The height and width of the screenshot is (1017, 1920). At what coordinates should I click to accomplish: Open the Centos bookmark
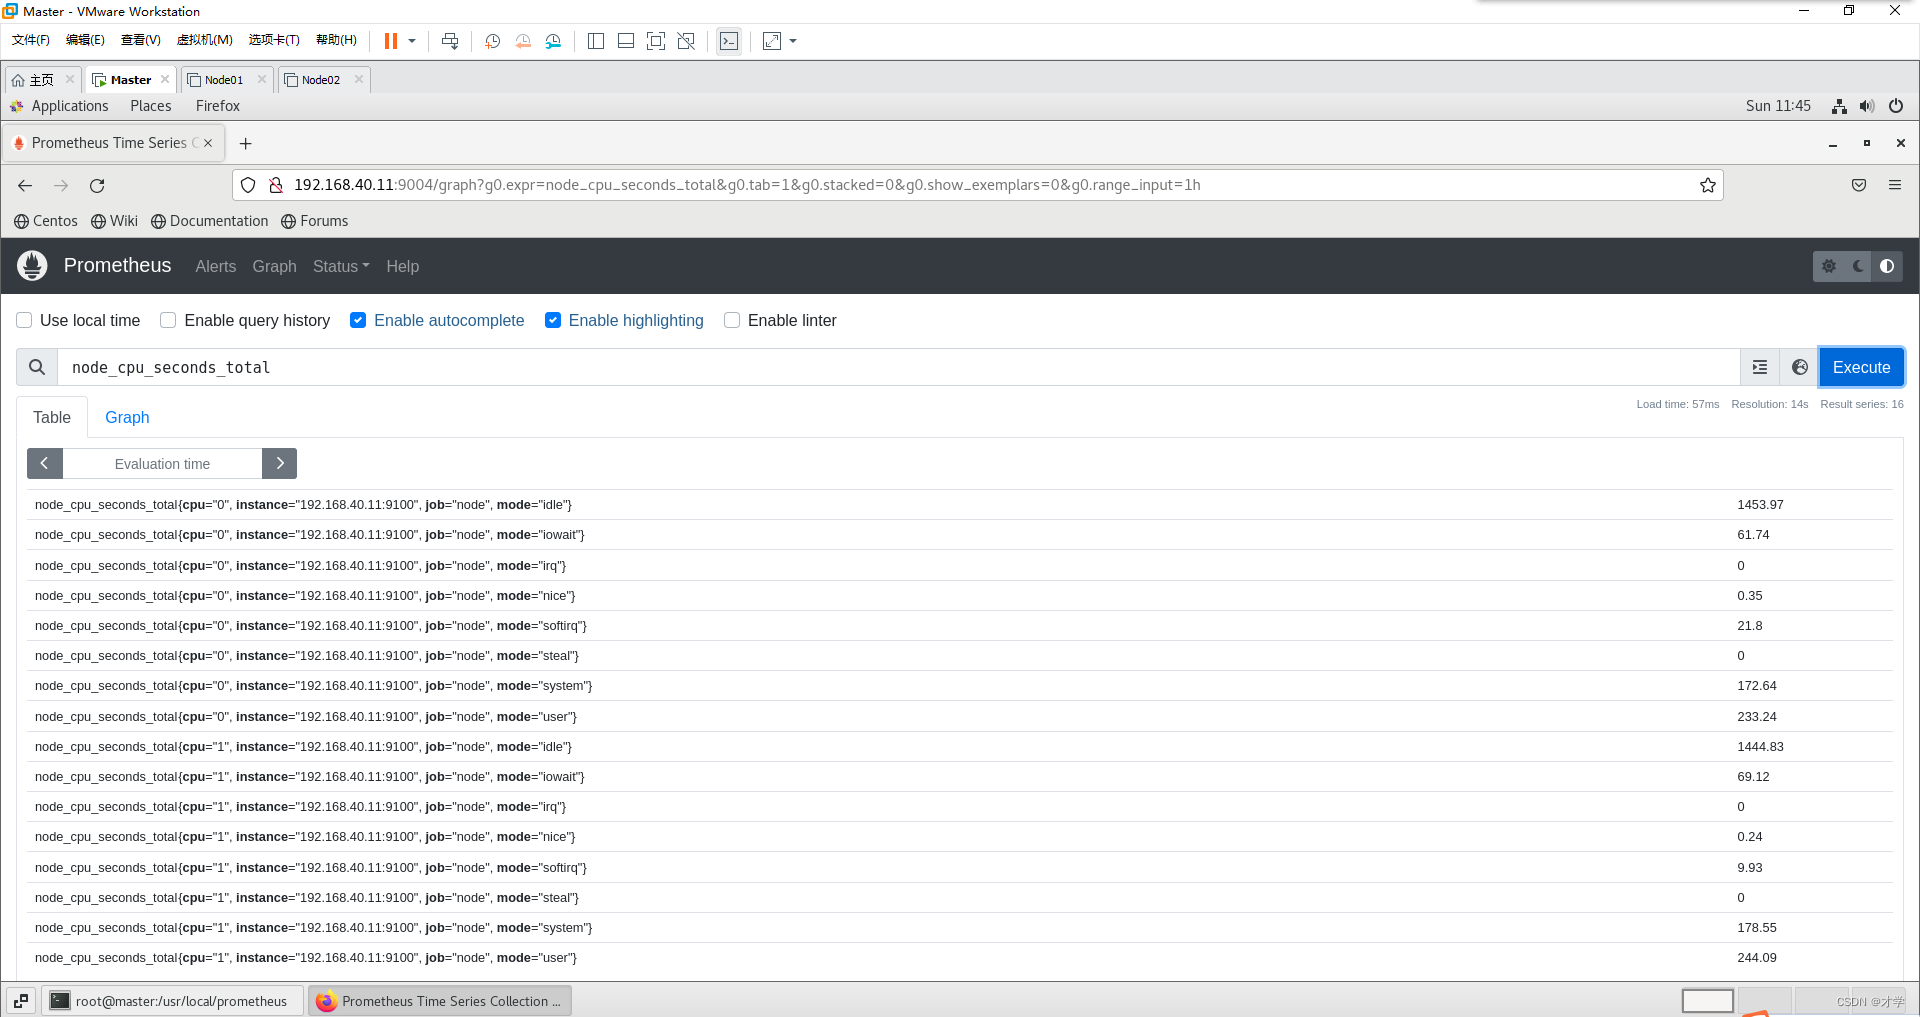(x=46, y=221)
